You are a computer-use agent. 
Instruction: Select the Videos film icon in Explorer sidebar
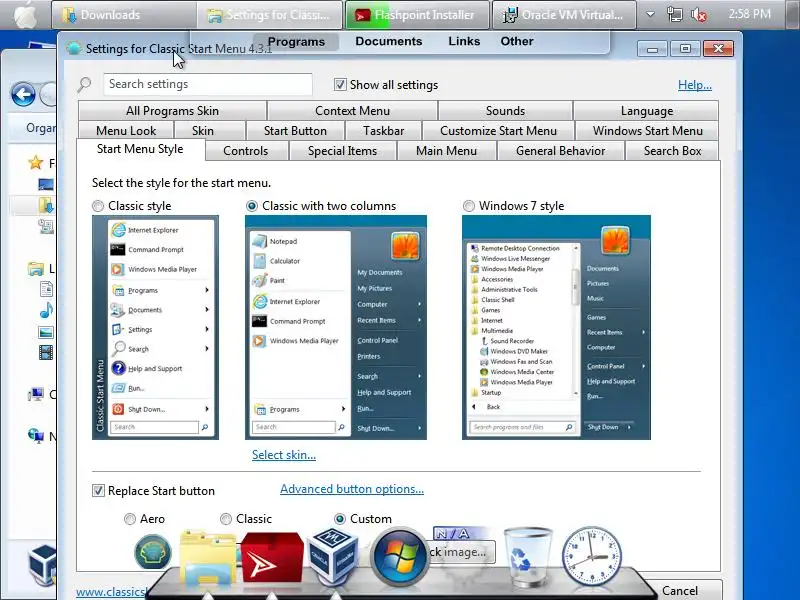tap(46, 352)
